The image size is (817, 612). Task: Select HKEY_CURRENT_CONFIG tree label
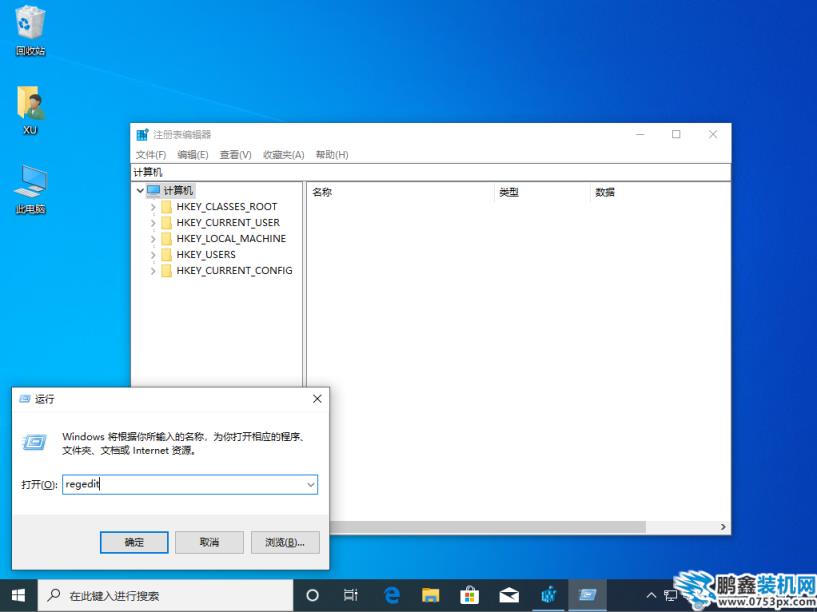[234, 271]
